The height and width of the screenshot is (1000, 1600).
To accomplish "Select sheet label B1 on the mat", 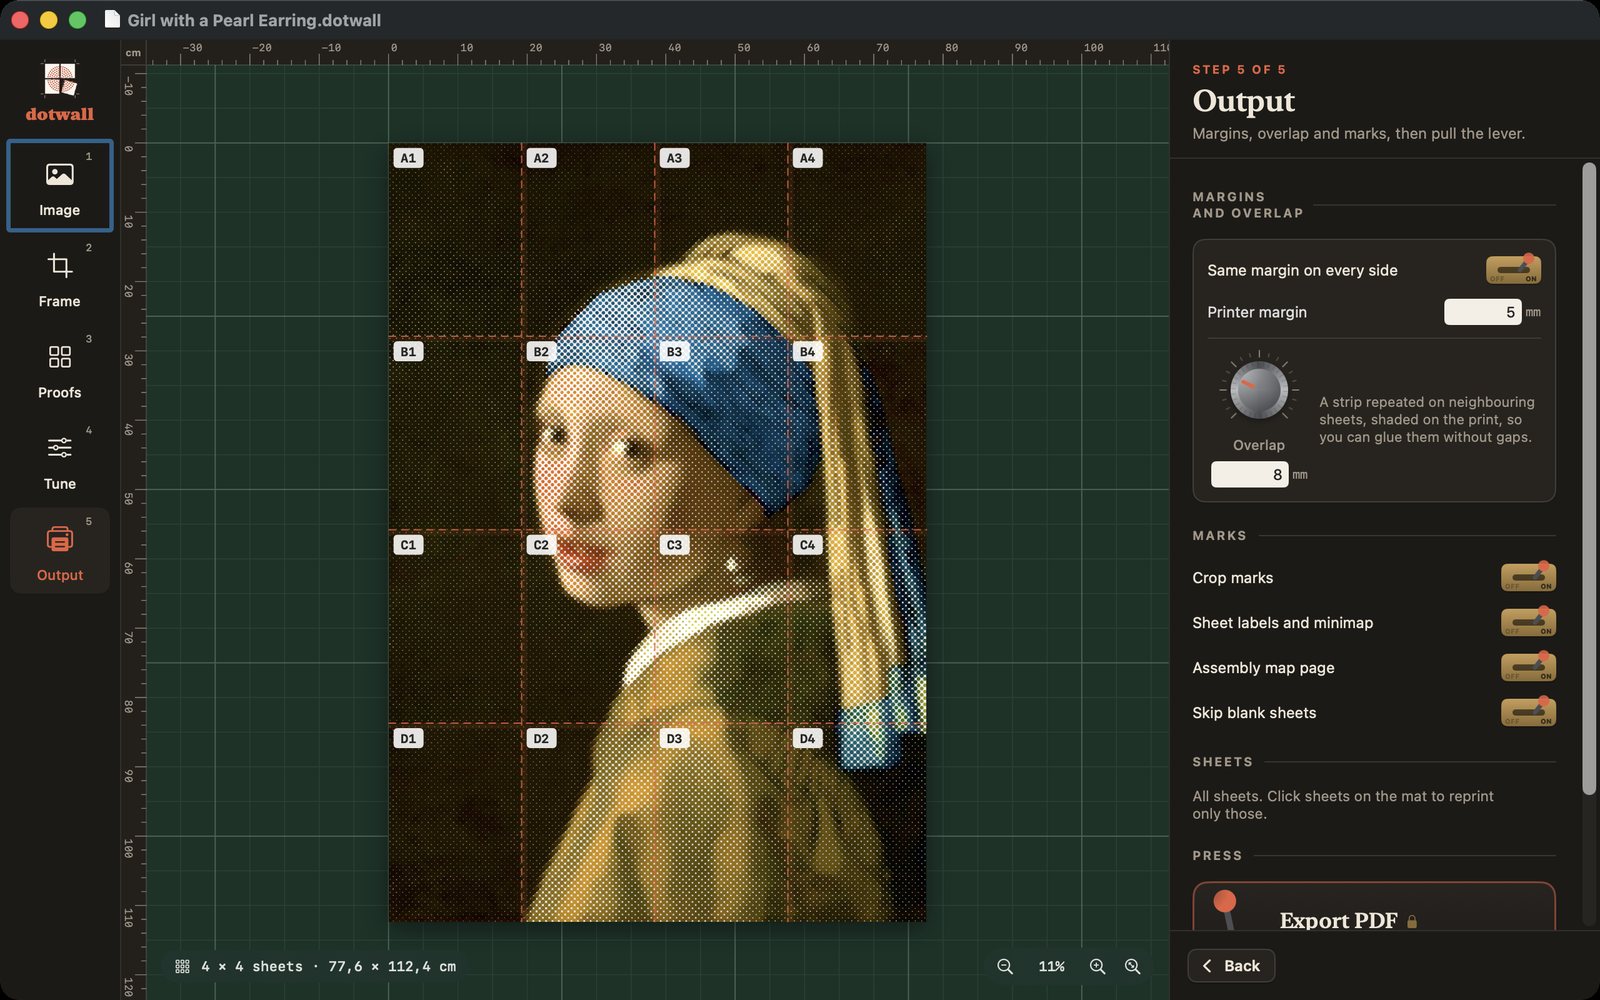I will [408, 352].
